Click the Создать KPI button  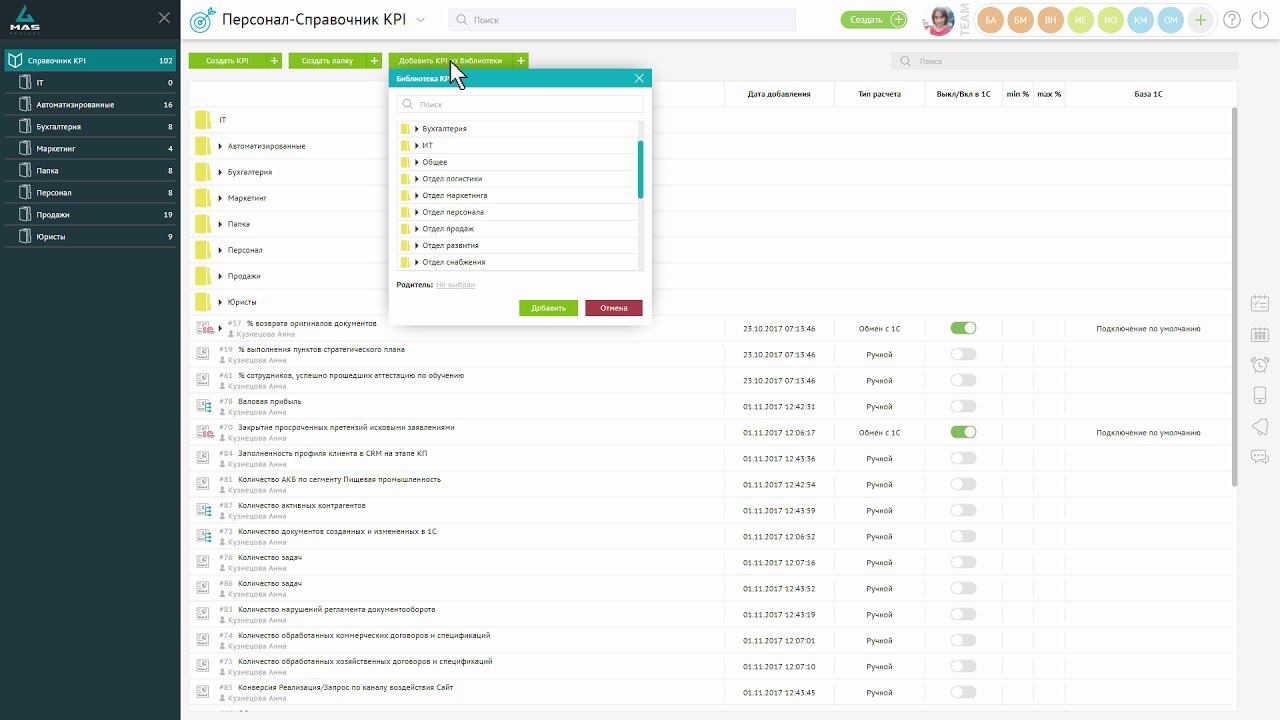(228, 61)
